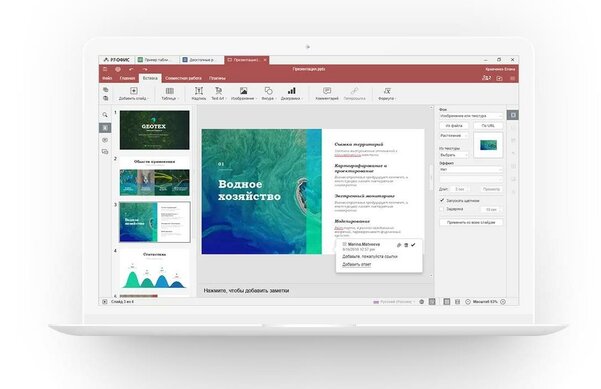Click the Paste icon below Copy
This screenshot has width=601, height=389.
(106, 98)
